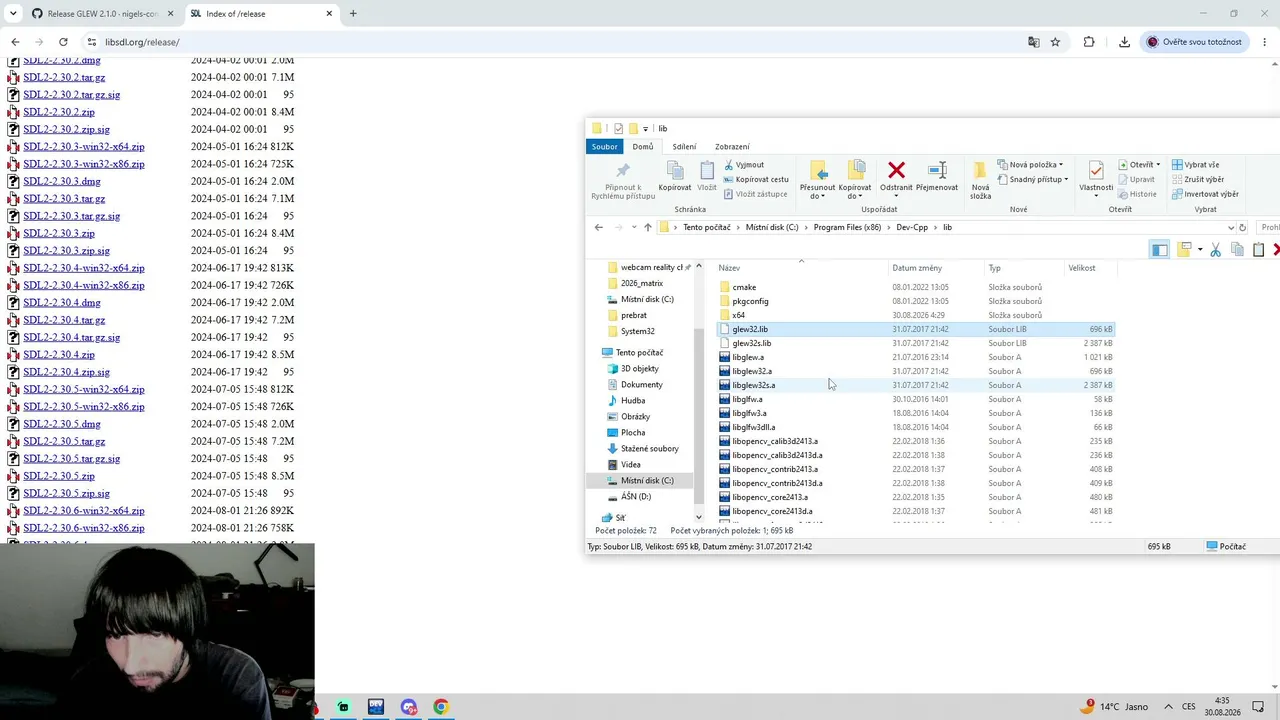1280x720 pixels.
Task: Click the Program Files (x86) breadcrumb
Action: pos(847,227)
